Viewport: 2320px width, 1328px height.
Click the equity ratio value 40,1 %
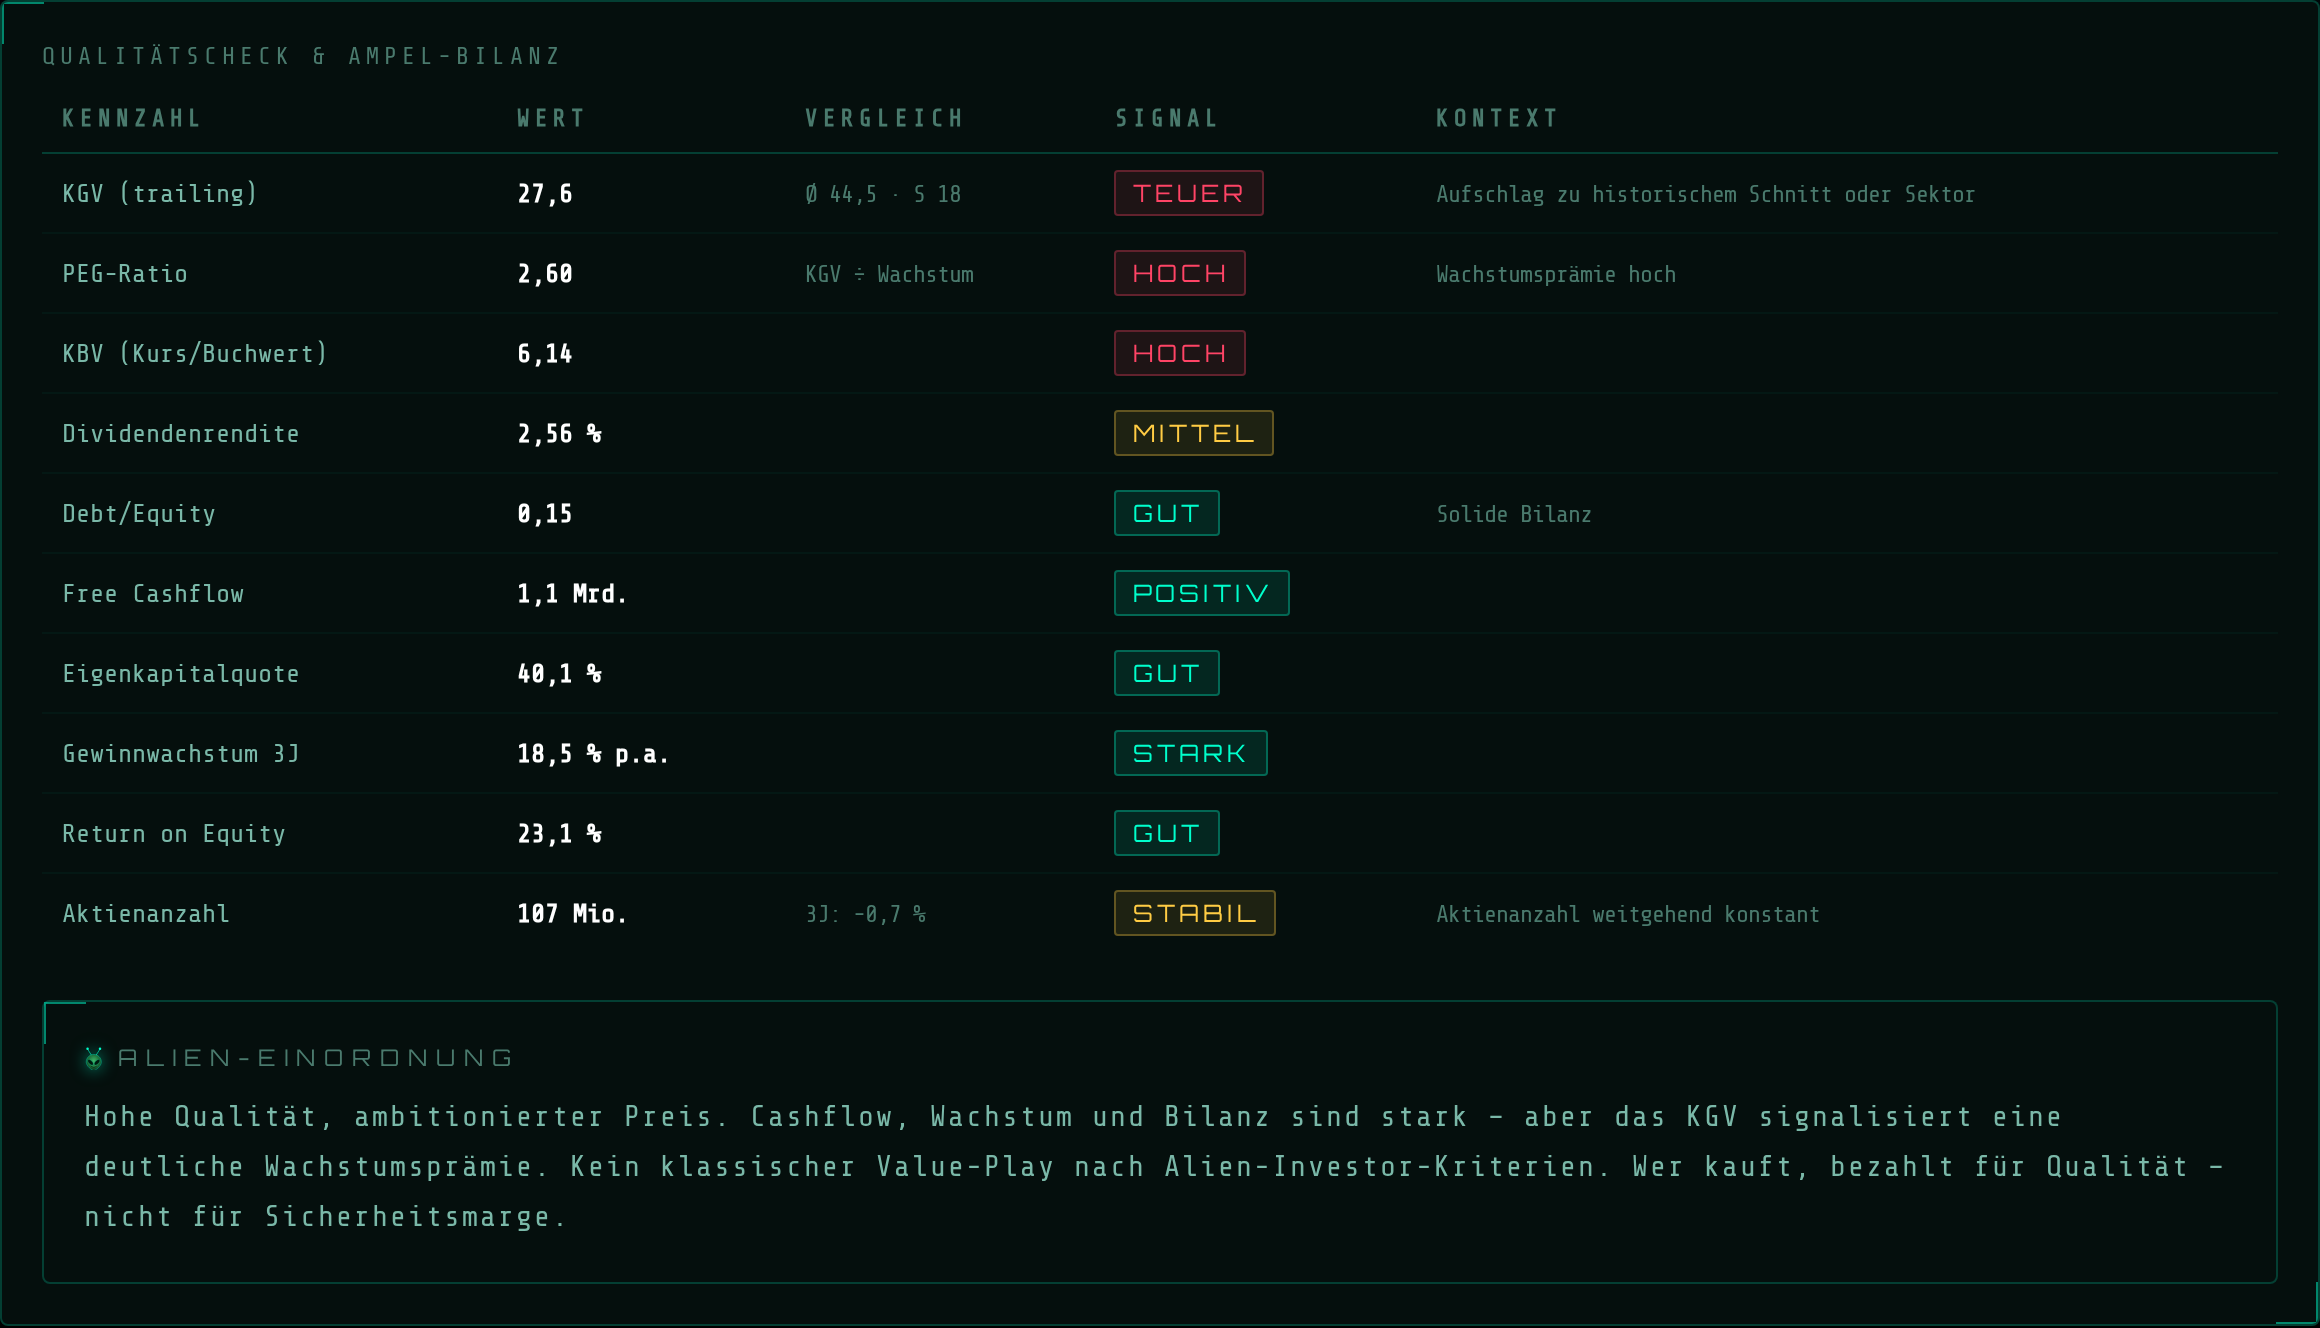559,674
